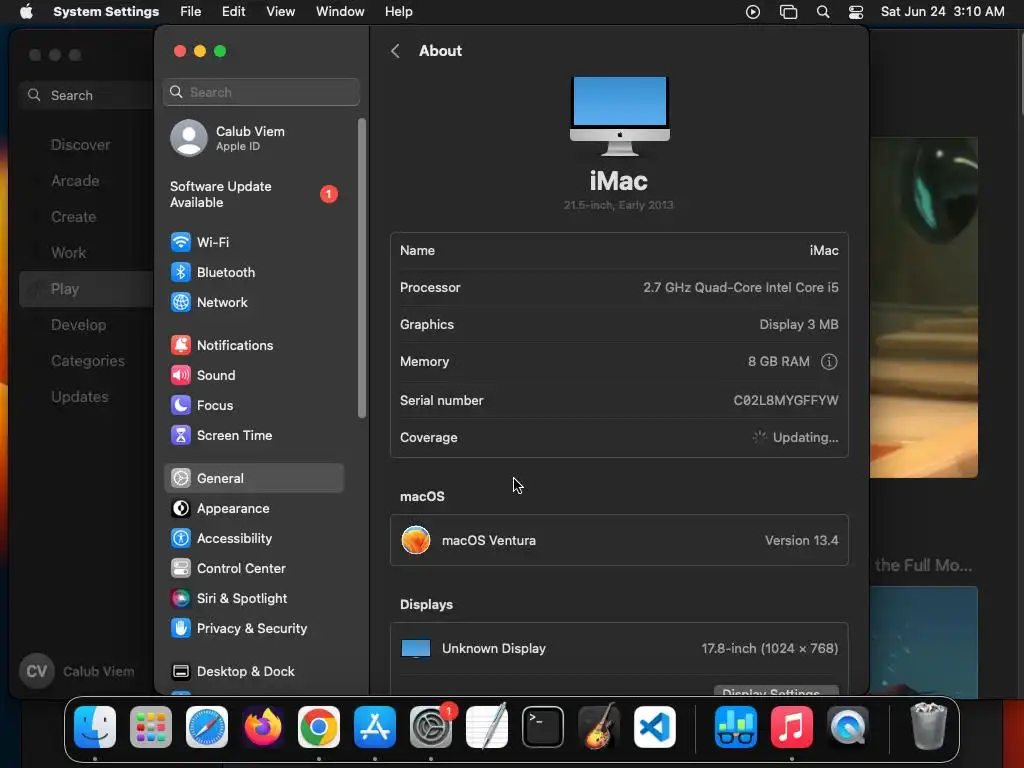Select Arcade in App Store sidebar
This screenshot has width=1024, height=768.
coord(75,181)
